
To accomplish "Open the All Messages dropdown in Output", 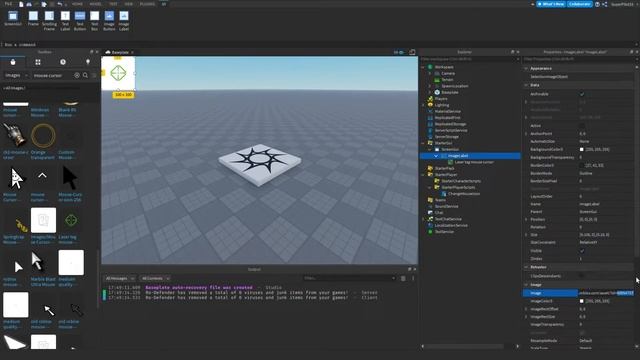I will 120,278.
